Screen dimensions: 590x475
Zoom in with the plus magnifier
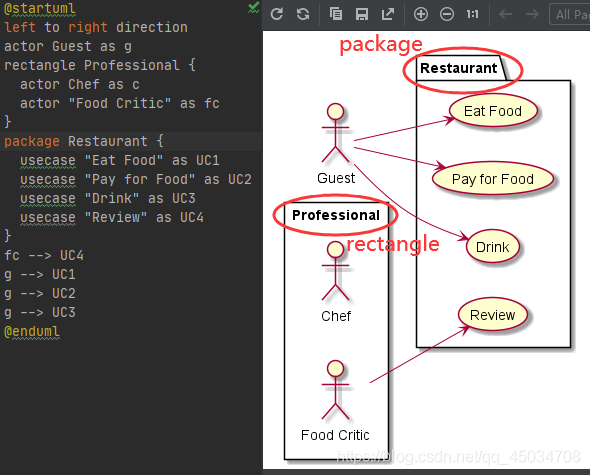pos(421,14)
